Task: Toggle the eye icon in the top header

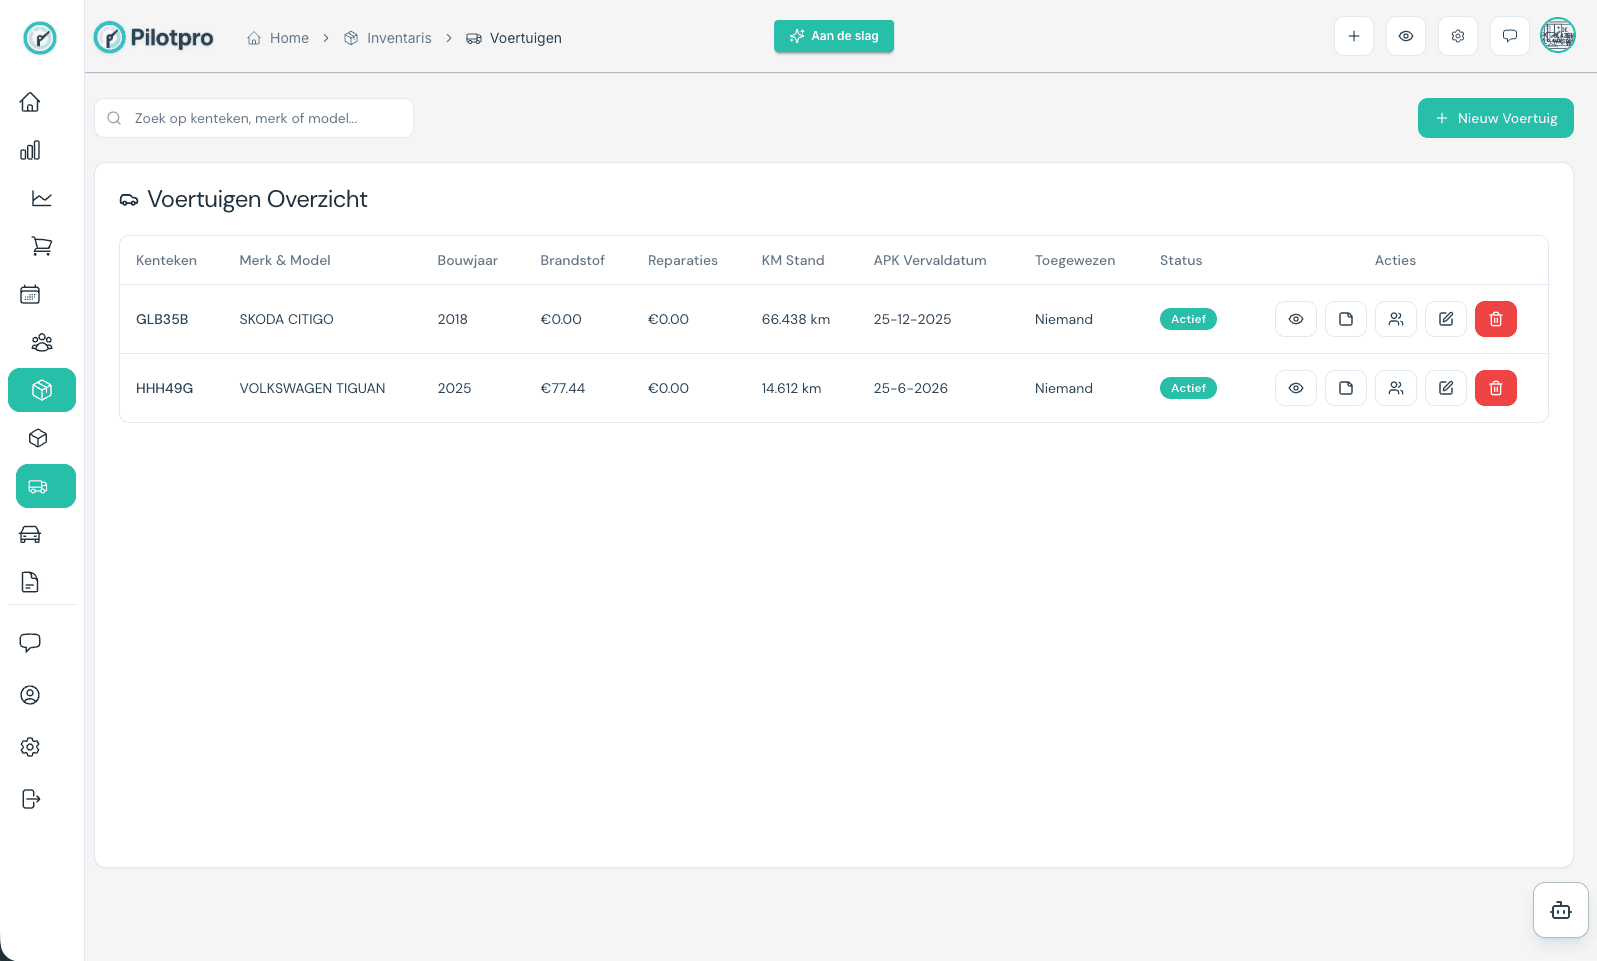Action: pos(1405,36)
